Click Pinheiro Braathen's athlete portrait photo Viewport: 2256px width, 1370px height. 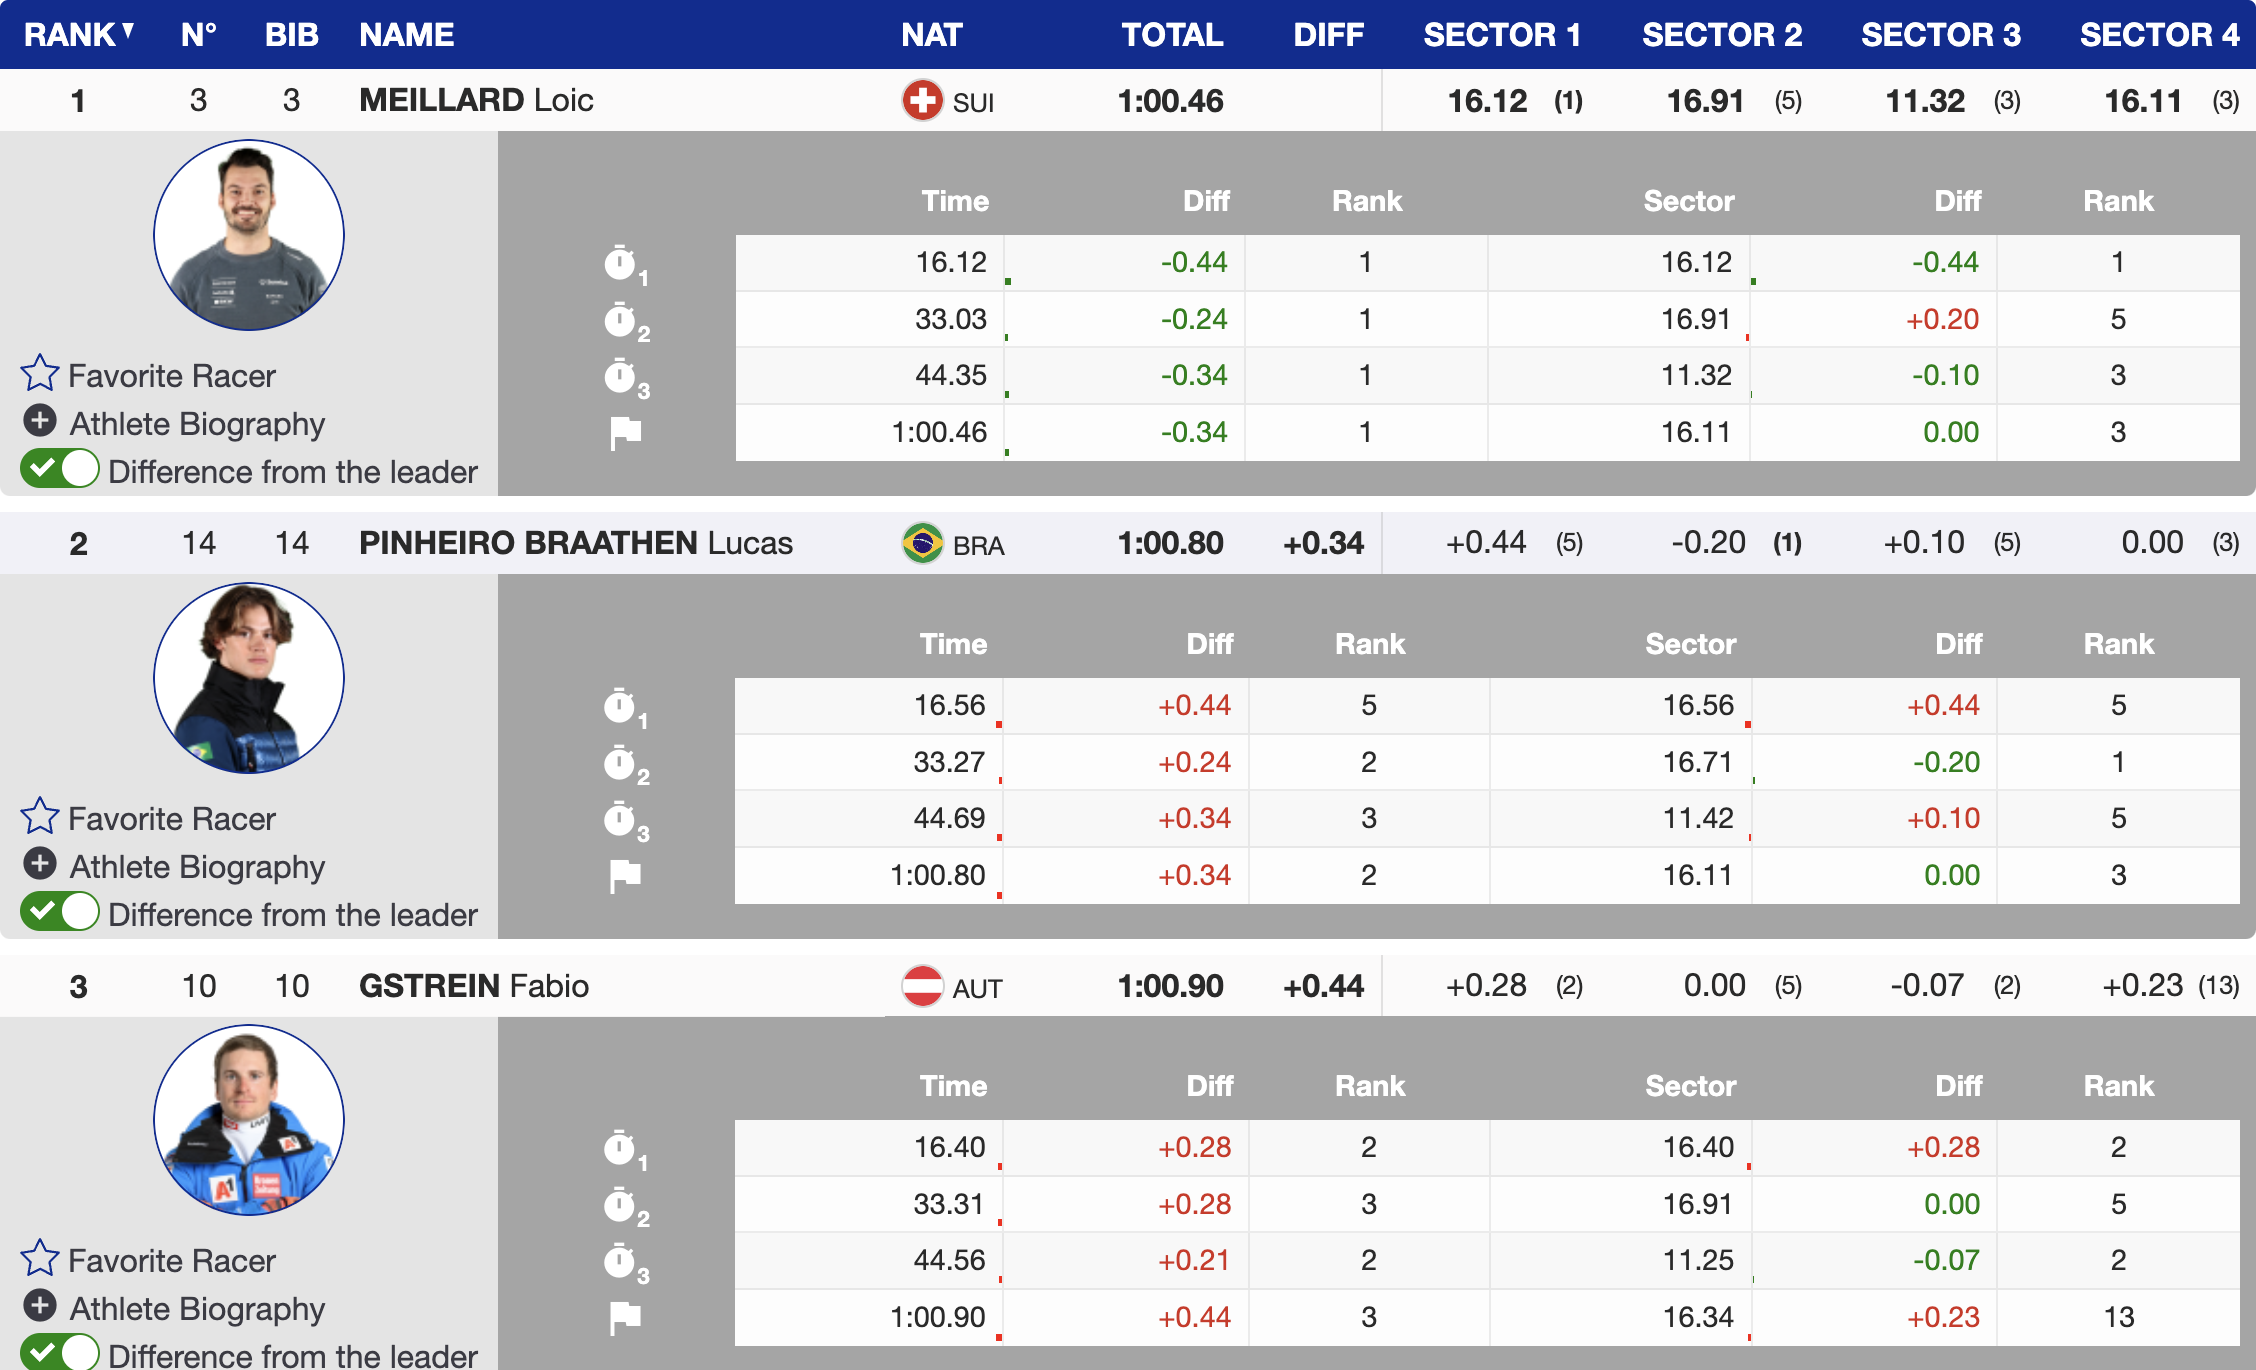coord(249,679)
